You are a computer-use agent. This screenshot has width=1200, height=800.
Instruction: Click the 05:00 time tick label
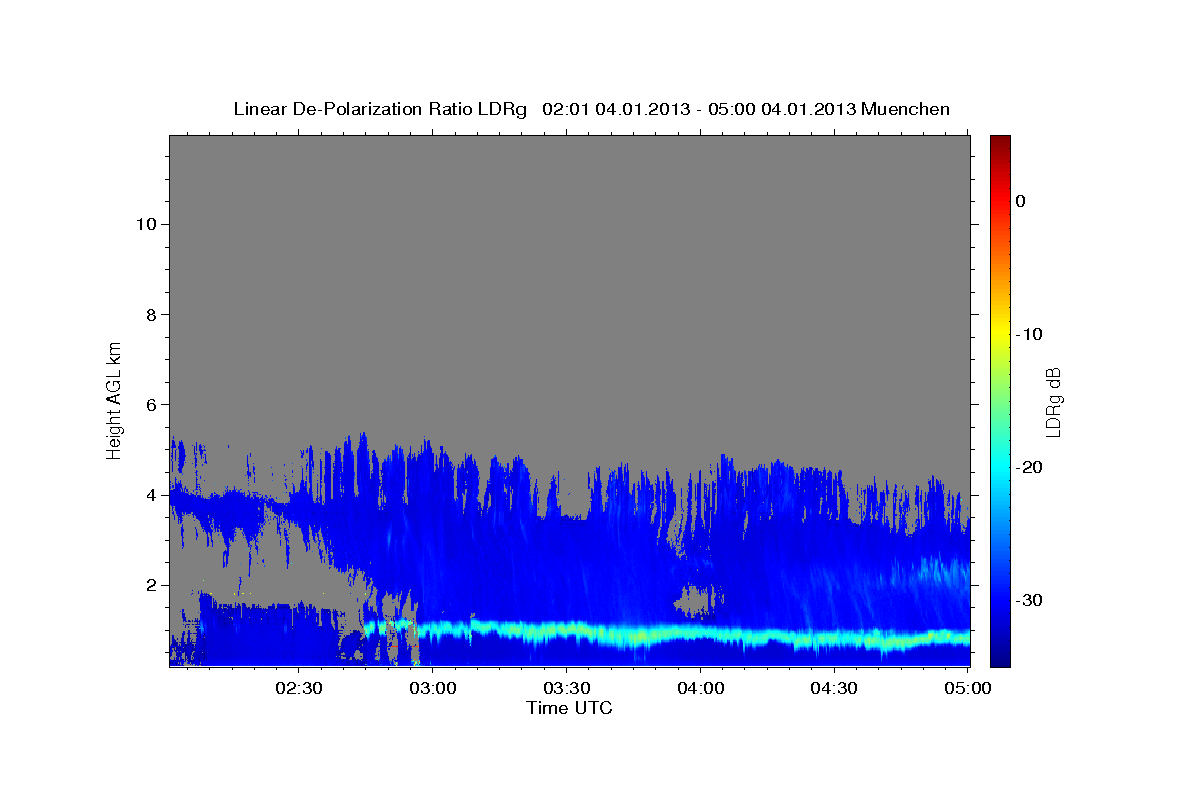967,689
